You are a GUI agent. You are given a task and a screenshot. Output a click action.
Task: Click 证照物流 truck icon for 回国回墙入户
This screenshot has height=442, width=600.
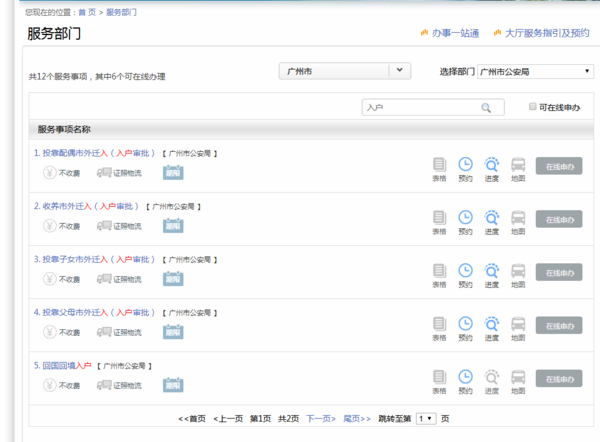click(104, 384)
